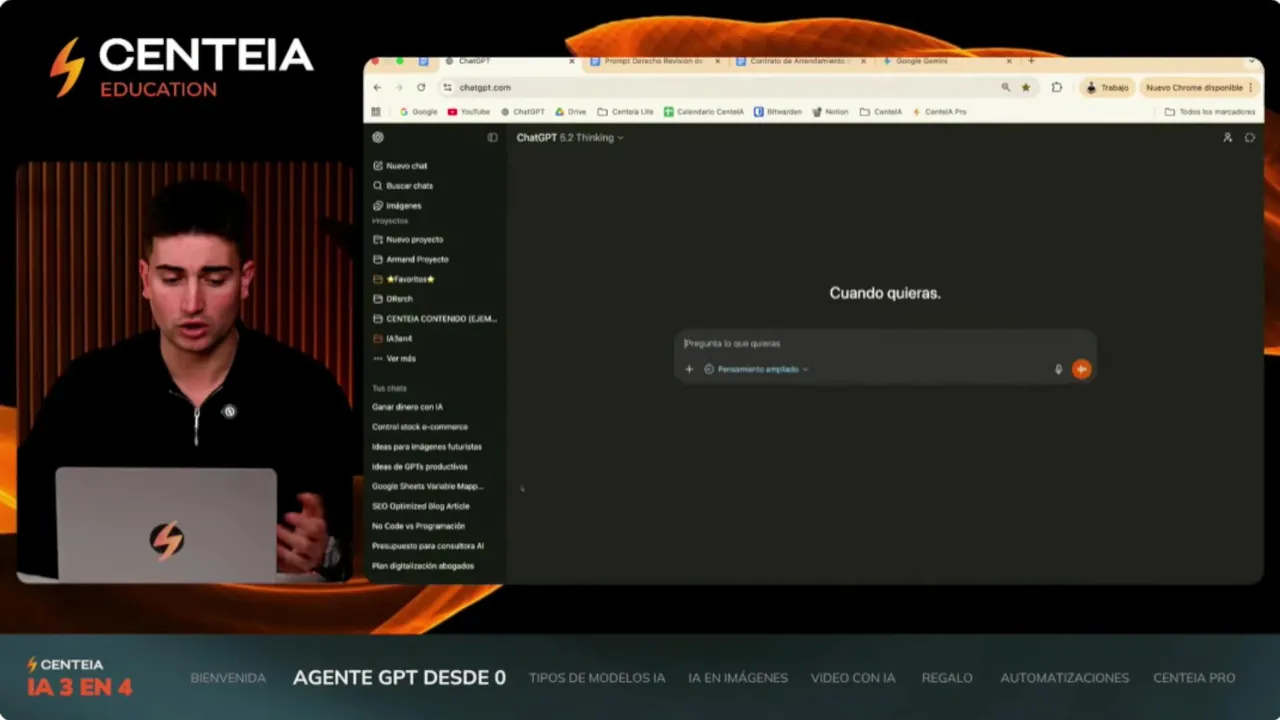Viewport: 1280px width, 720px height.
Task: Click the temporary chat icon at top right
Action: [x=1250, y=138]
